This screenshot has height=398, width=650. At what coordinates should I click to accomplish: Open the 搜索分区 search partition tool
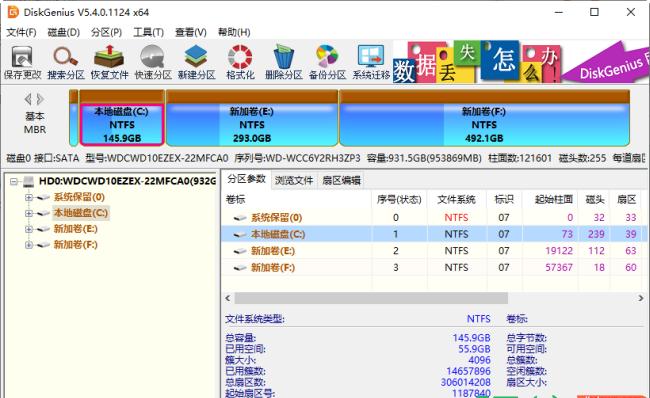(x=65, y=63)
